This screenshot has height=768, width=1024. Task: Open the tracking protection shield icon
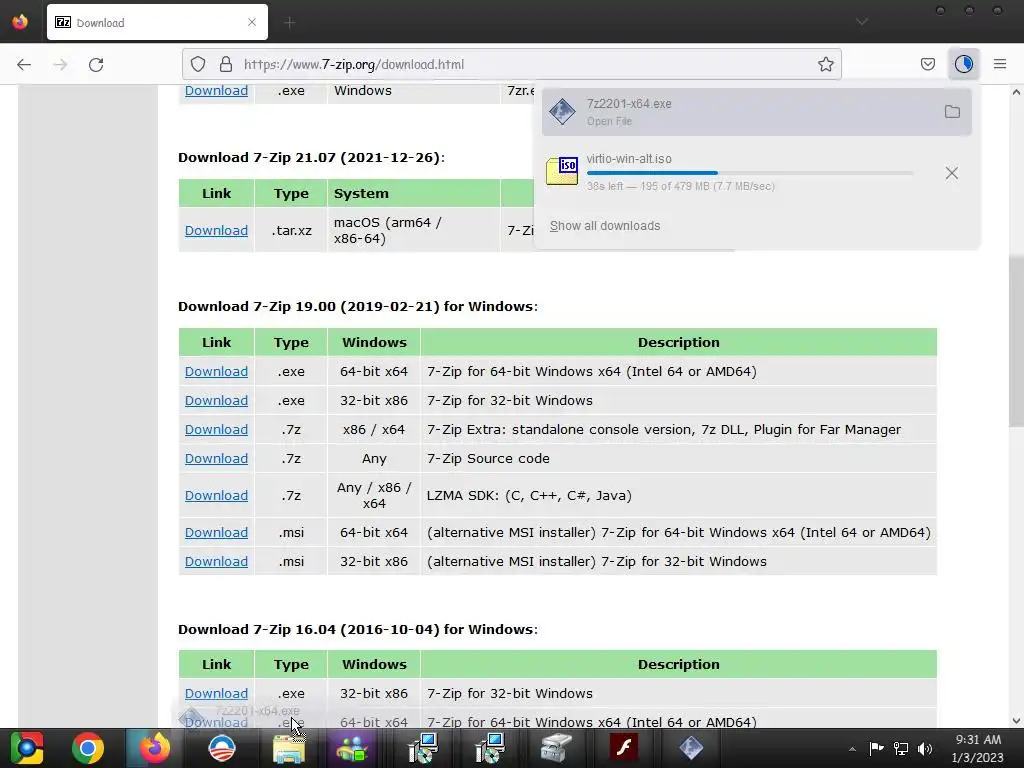[198, 64]
